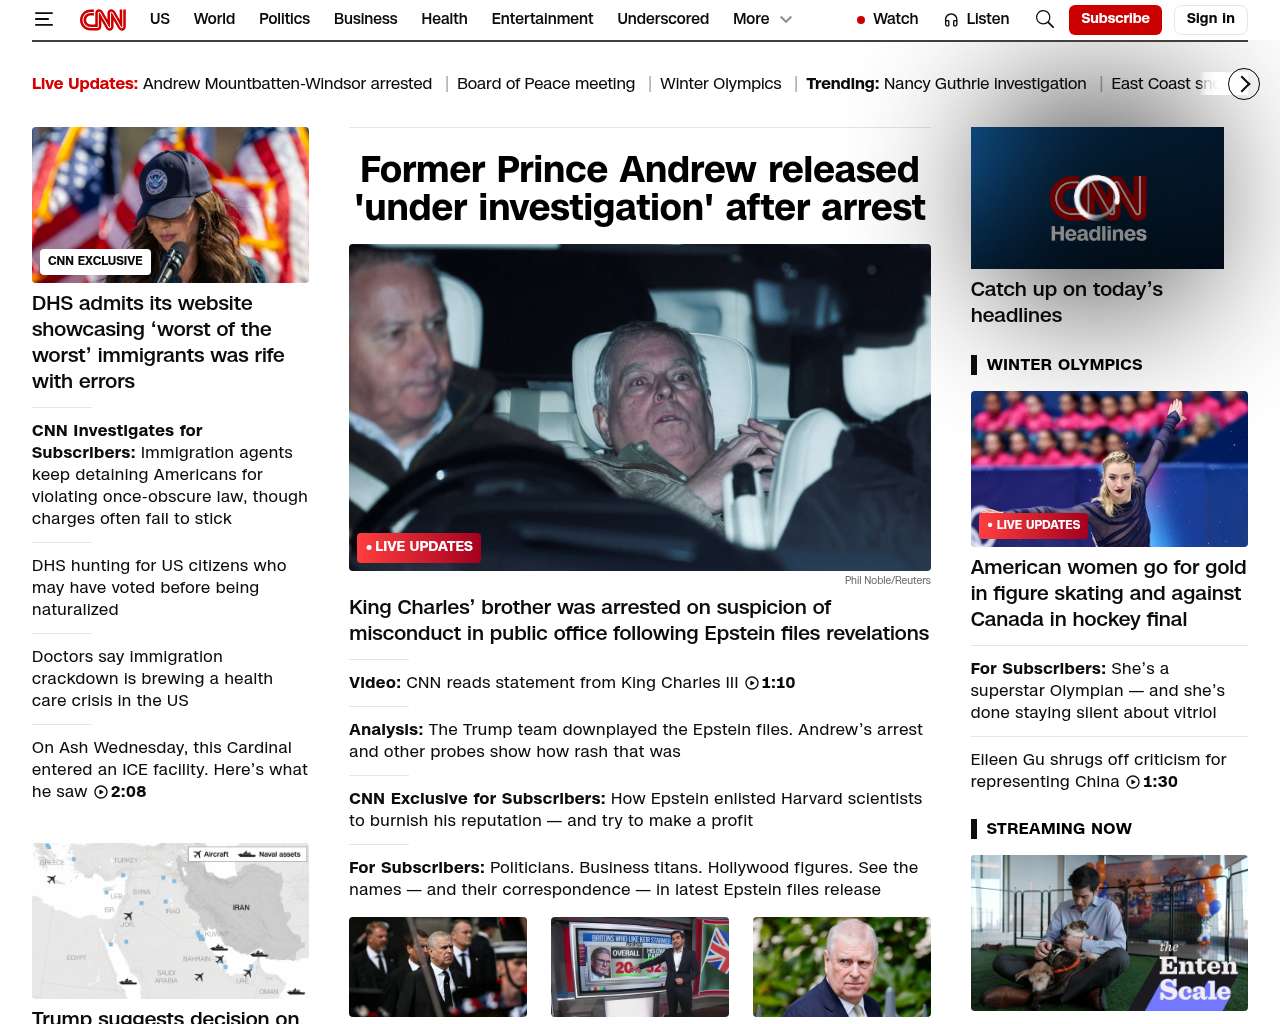Image resolution: width=1280 pixels, height=1024 pixels.
Task: Click the CNN logo
Action: [103, 19]
